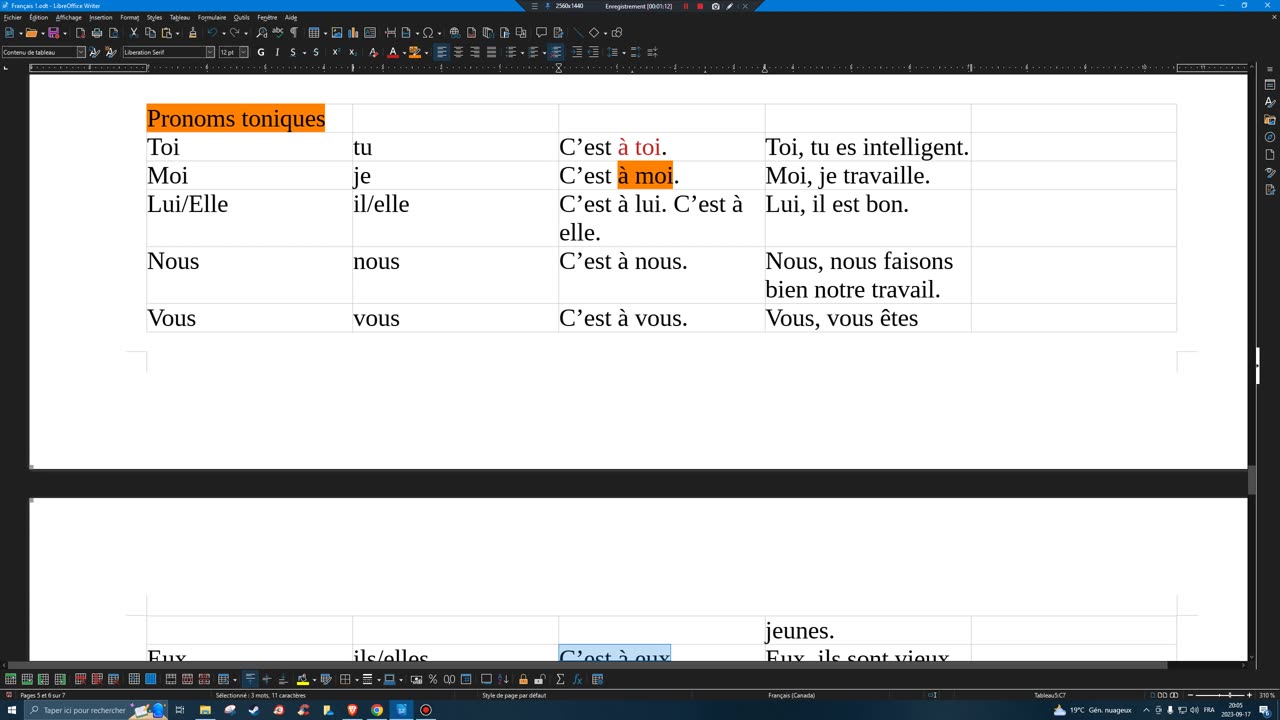Save the document with the Save icon

click(53, 33)
